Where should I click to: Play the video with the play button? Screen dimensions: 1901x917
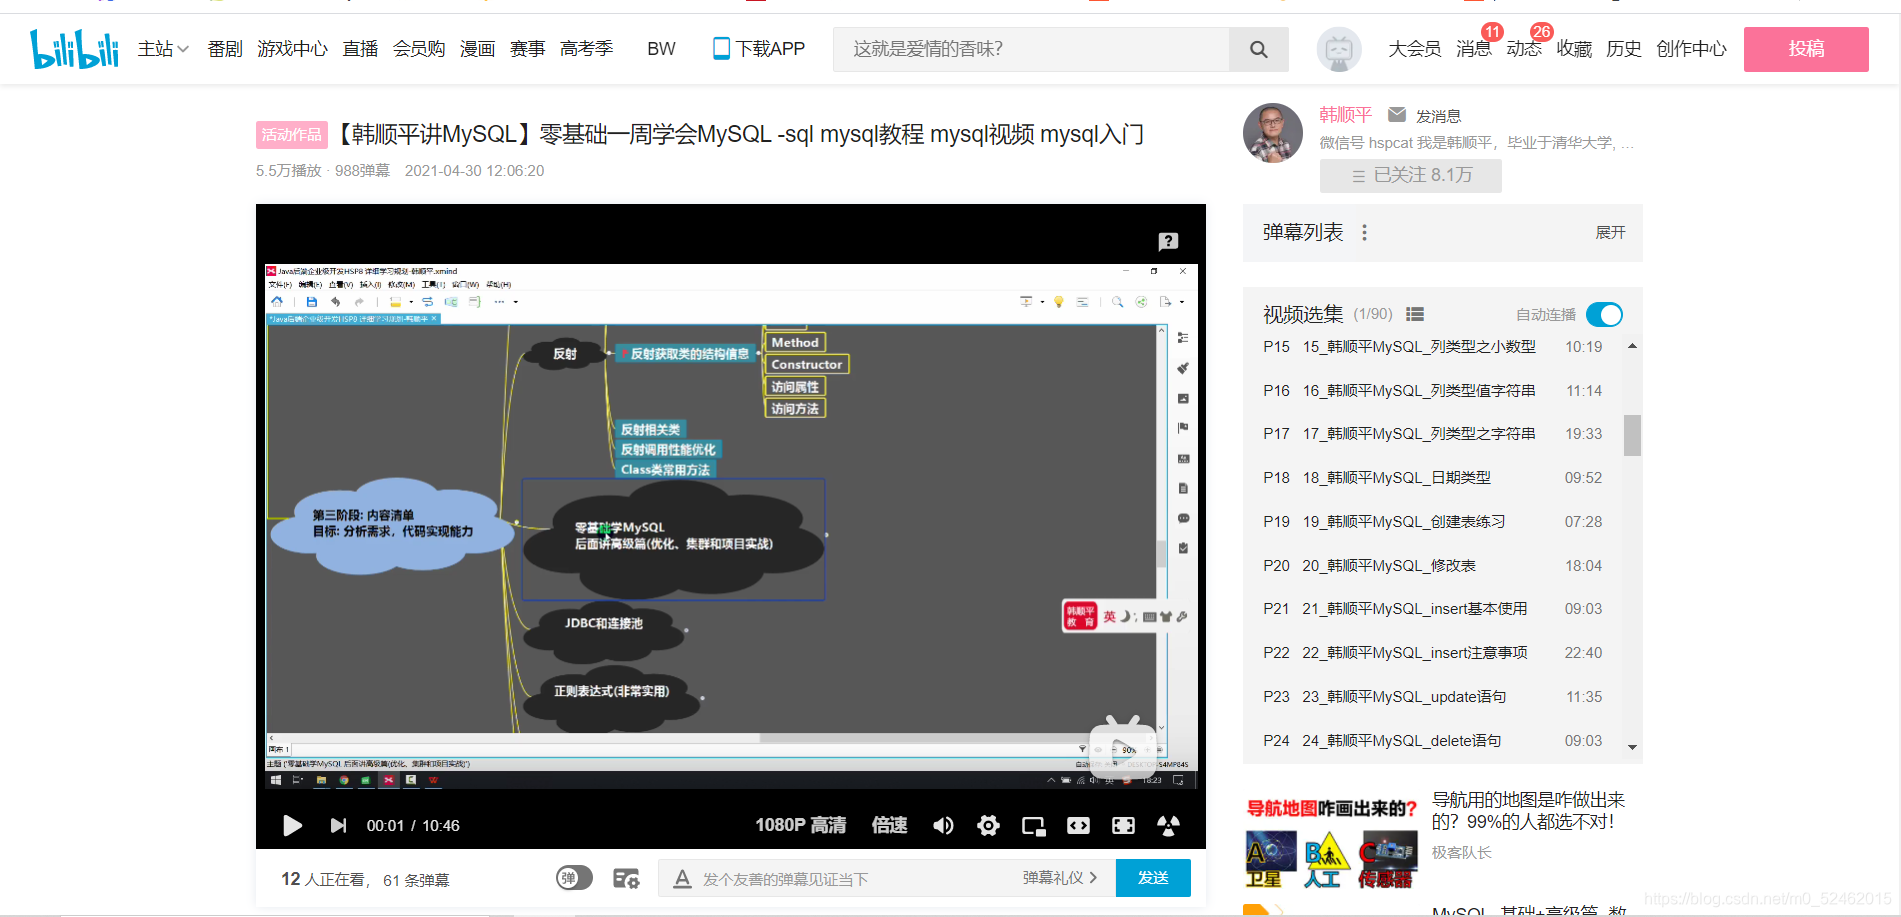[x=292, y=825]
